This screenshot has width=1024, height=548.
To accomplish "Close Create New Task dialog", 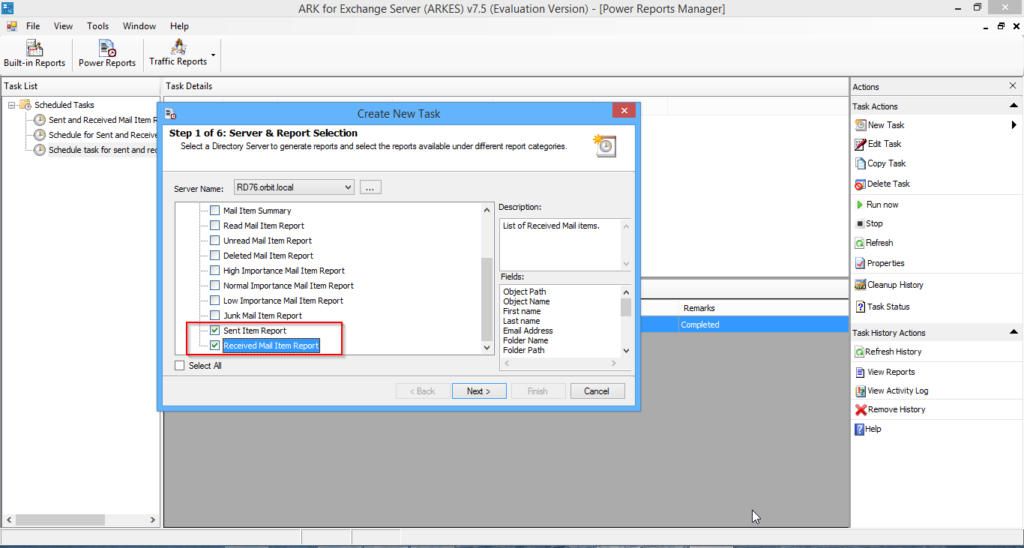I will tap(624, 111).
